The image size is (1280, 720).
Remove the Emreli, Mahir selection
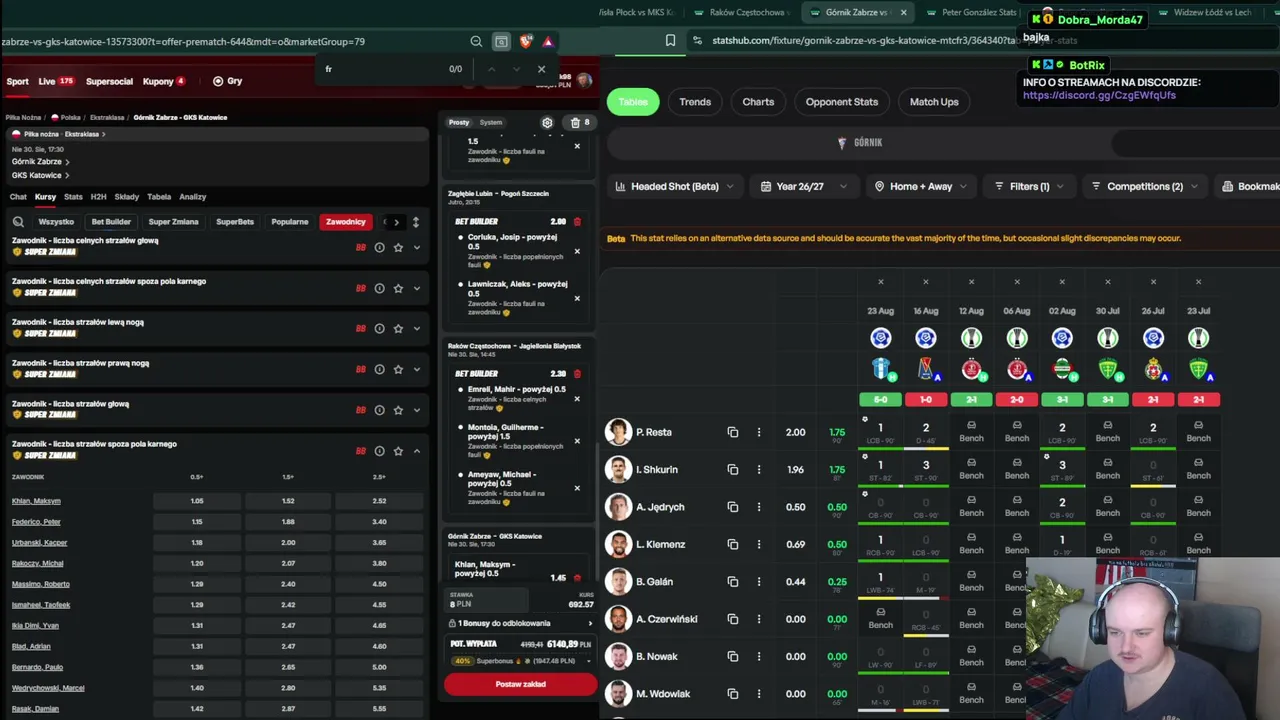577,399
